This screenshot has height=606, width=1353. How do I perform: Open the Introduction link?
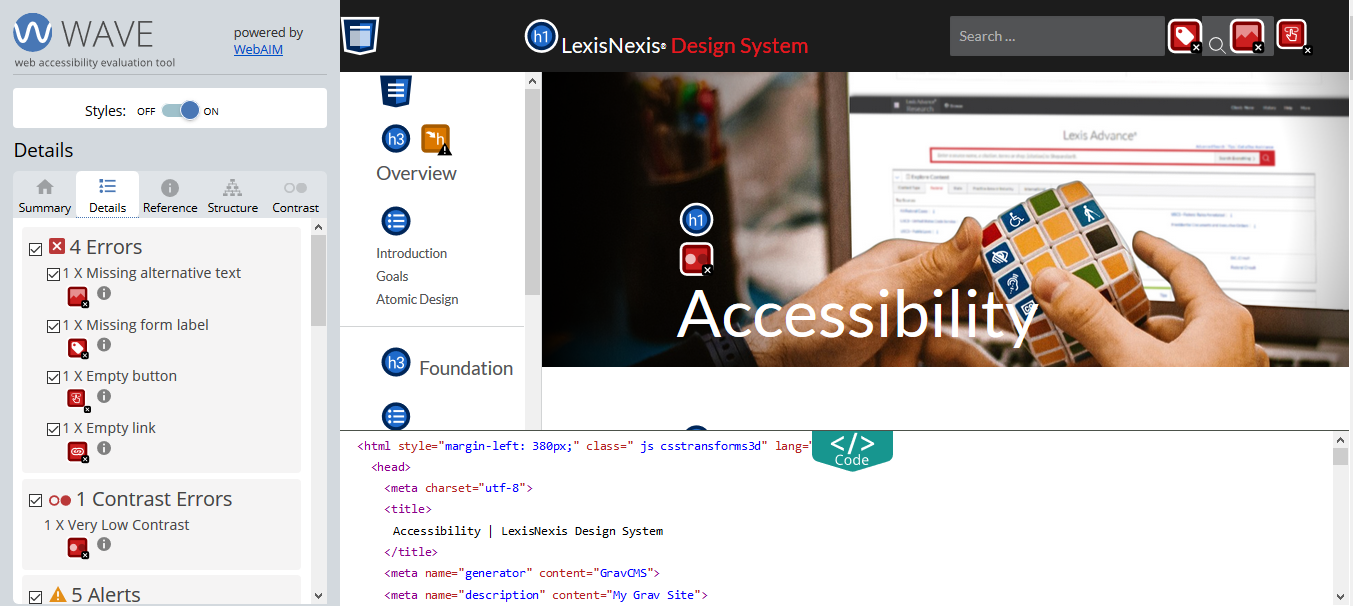411,253
